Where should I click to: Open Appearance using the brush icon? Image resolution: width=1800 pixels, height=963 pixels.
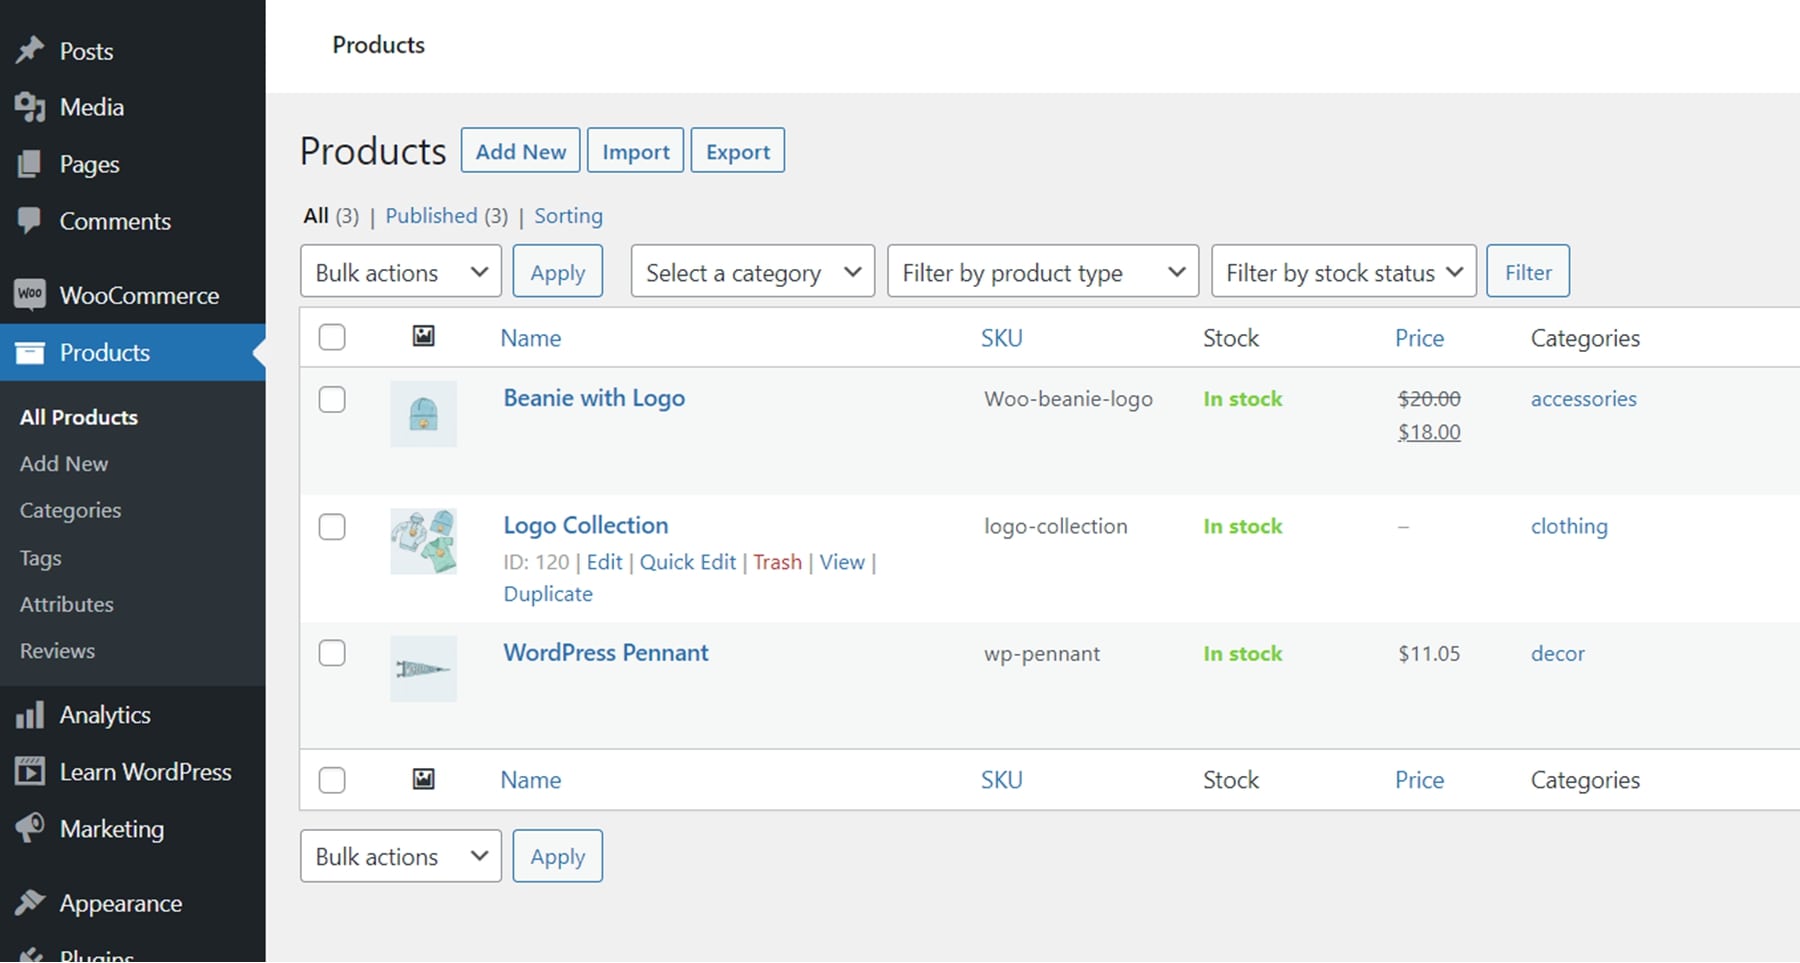point(31,902)
